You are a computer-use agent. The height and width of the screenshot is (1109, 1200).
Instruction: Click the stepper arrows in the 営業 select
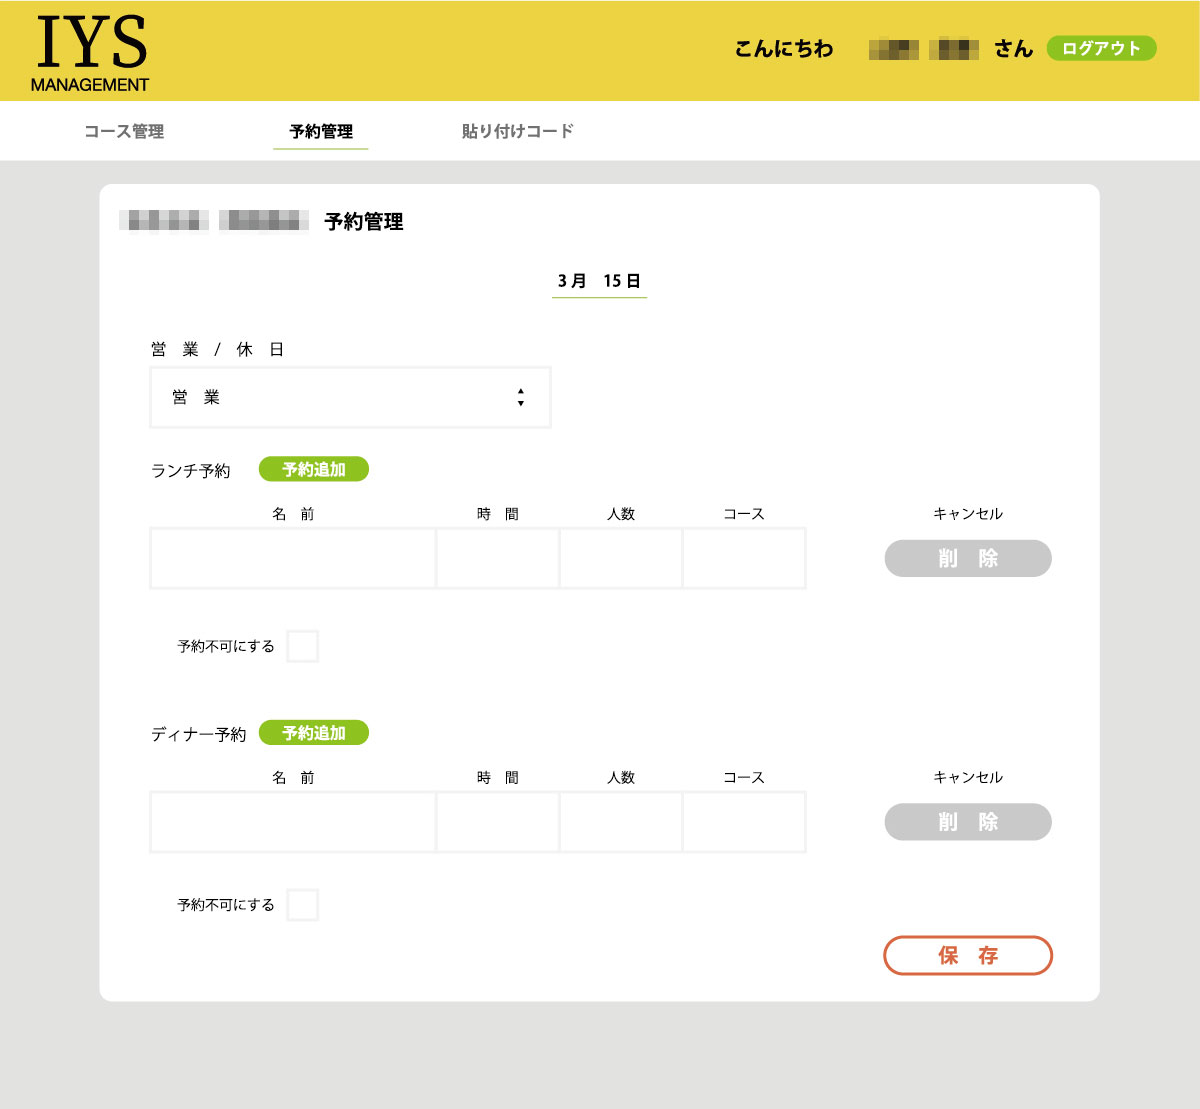[521, 397]
